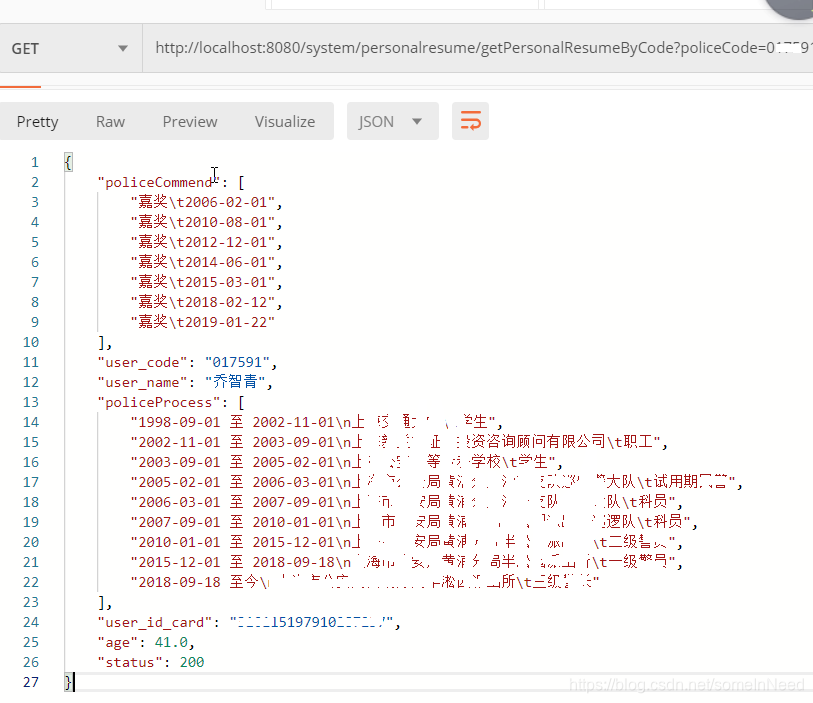Click the value "嘉奖\t2019-01-22"
The height and width of the screenshot is (703, 813).
pyautogui.click(x=202, y=322)
